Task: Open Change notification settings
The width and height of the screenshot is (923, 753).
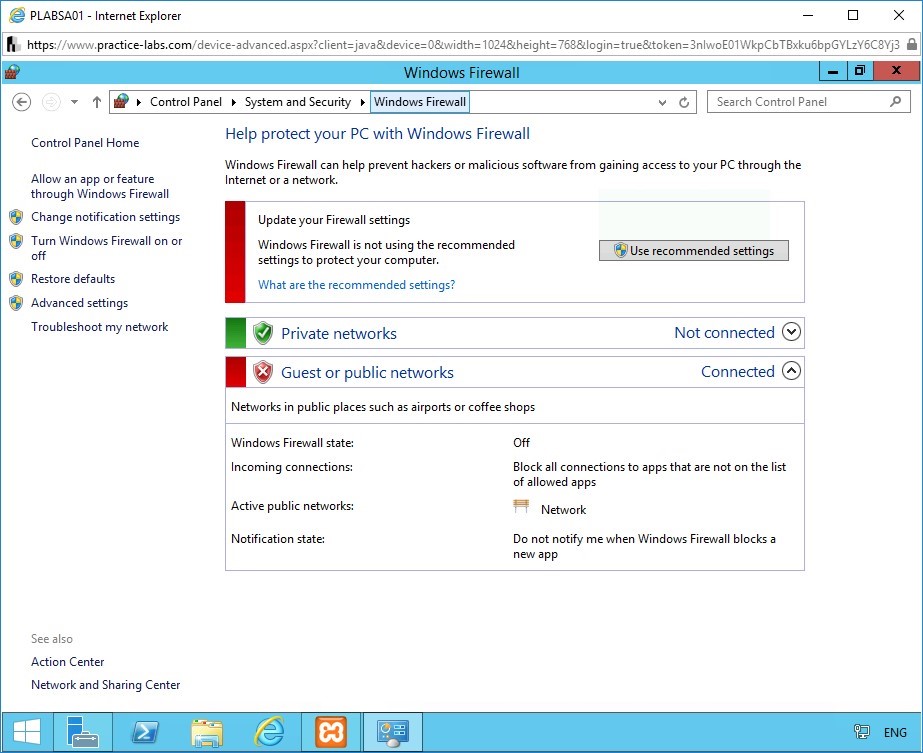Action: click(105, 217)
